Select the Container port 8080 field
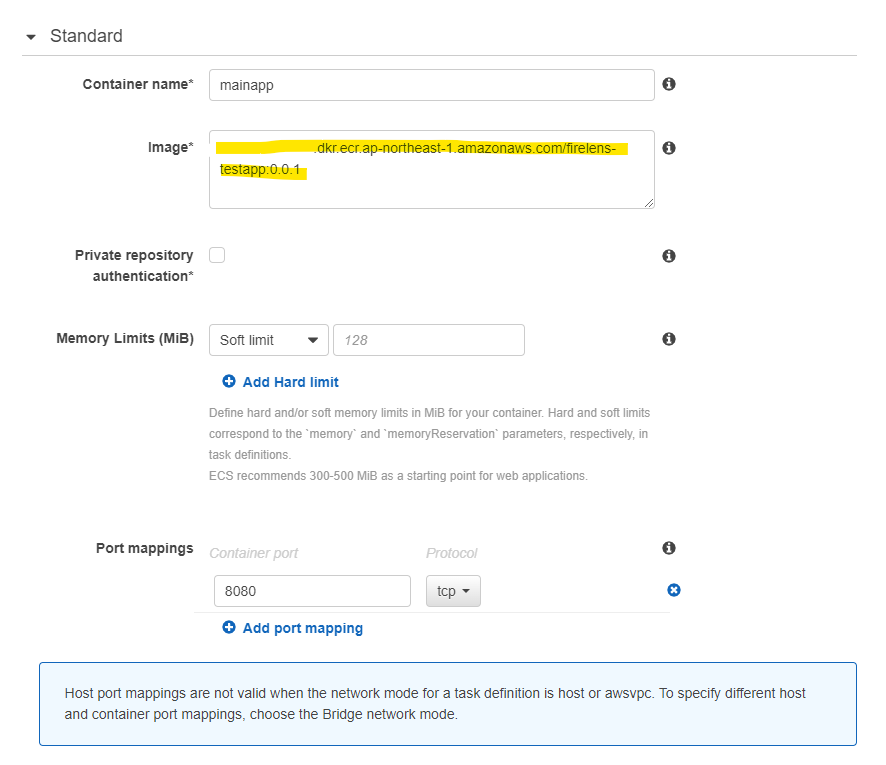Screen dimensions: 886x765 pyautogui.click(x=312, y=591)
